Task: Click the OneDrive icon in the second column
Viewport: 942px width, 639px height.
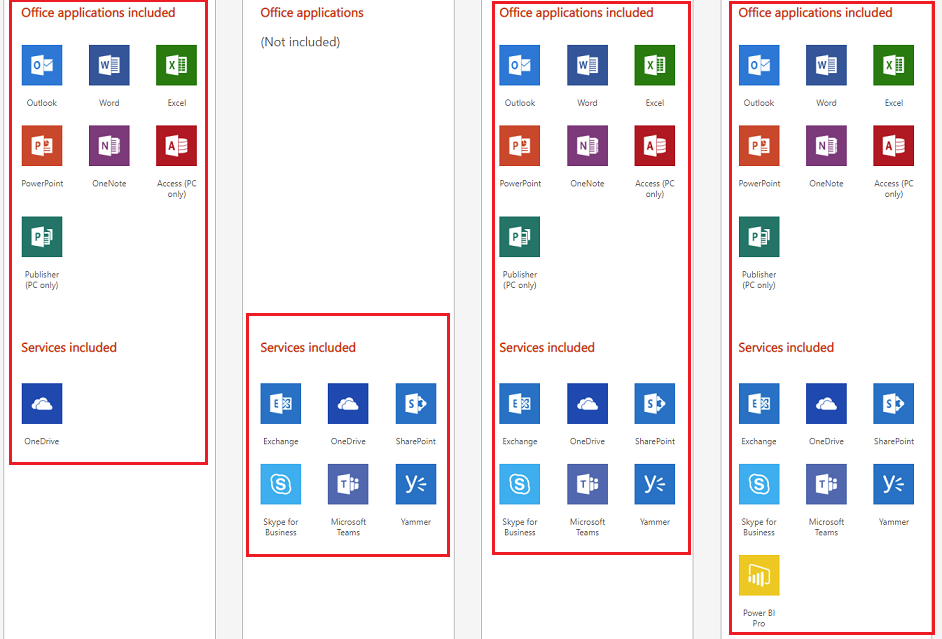Action: [x=348, y=404]
